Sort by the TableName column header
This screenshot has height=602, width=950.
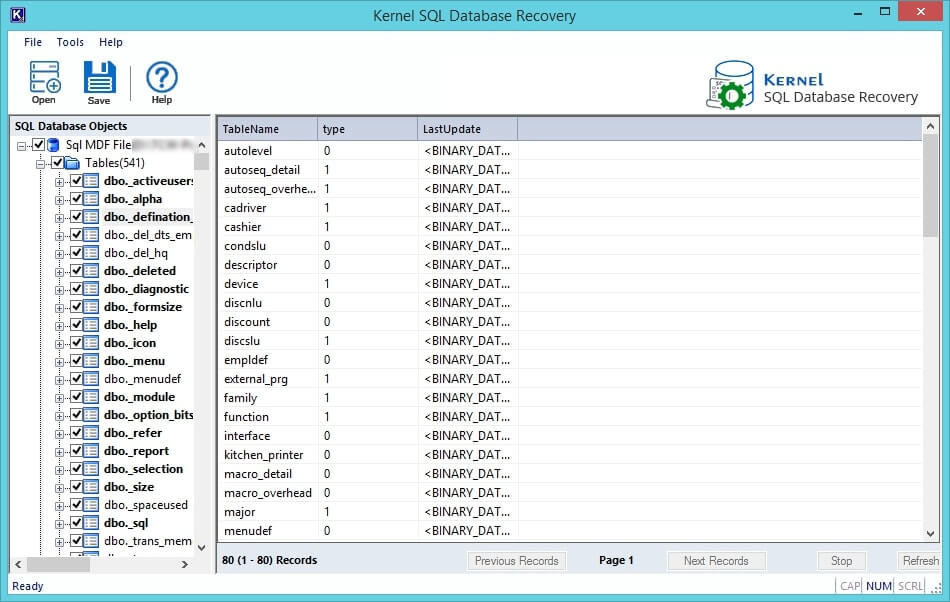pyautogui.click(x=267, y=129)
